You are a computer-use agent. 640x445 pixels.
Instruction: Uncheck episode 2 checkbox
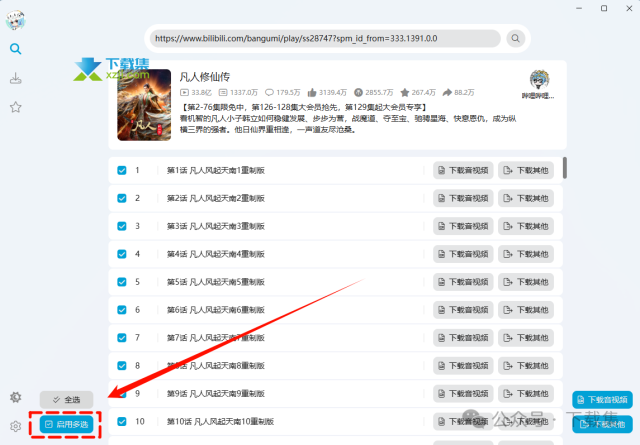(x=122, y=198)
